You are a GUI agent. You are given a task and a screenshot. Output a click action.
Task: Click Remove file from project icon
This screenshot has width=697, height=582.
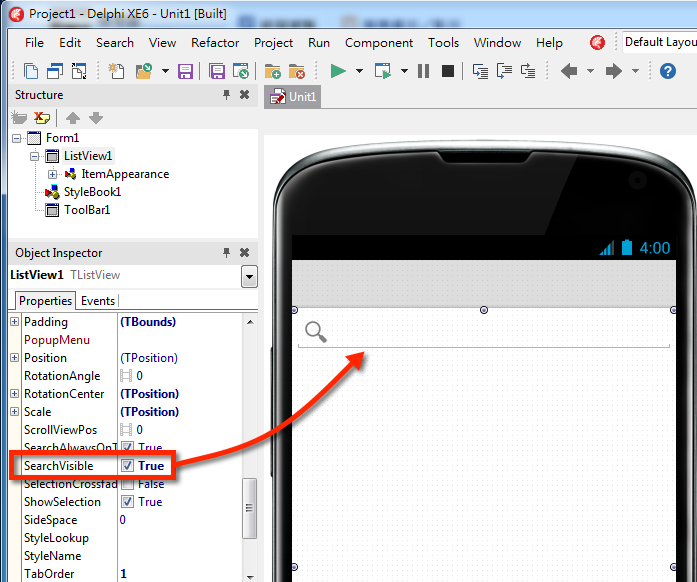[296, 71]
